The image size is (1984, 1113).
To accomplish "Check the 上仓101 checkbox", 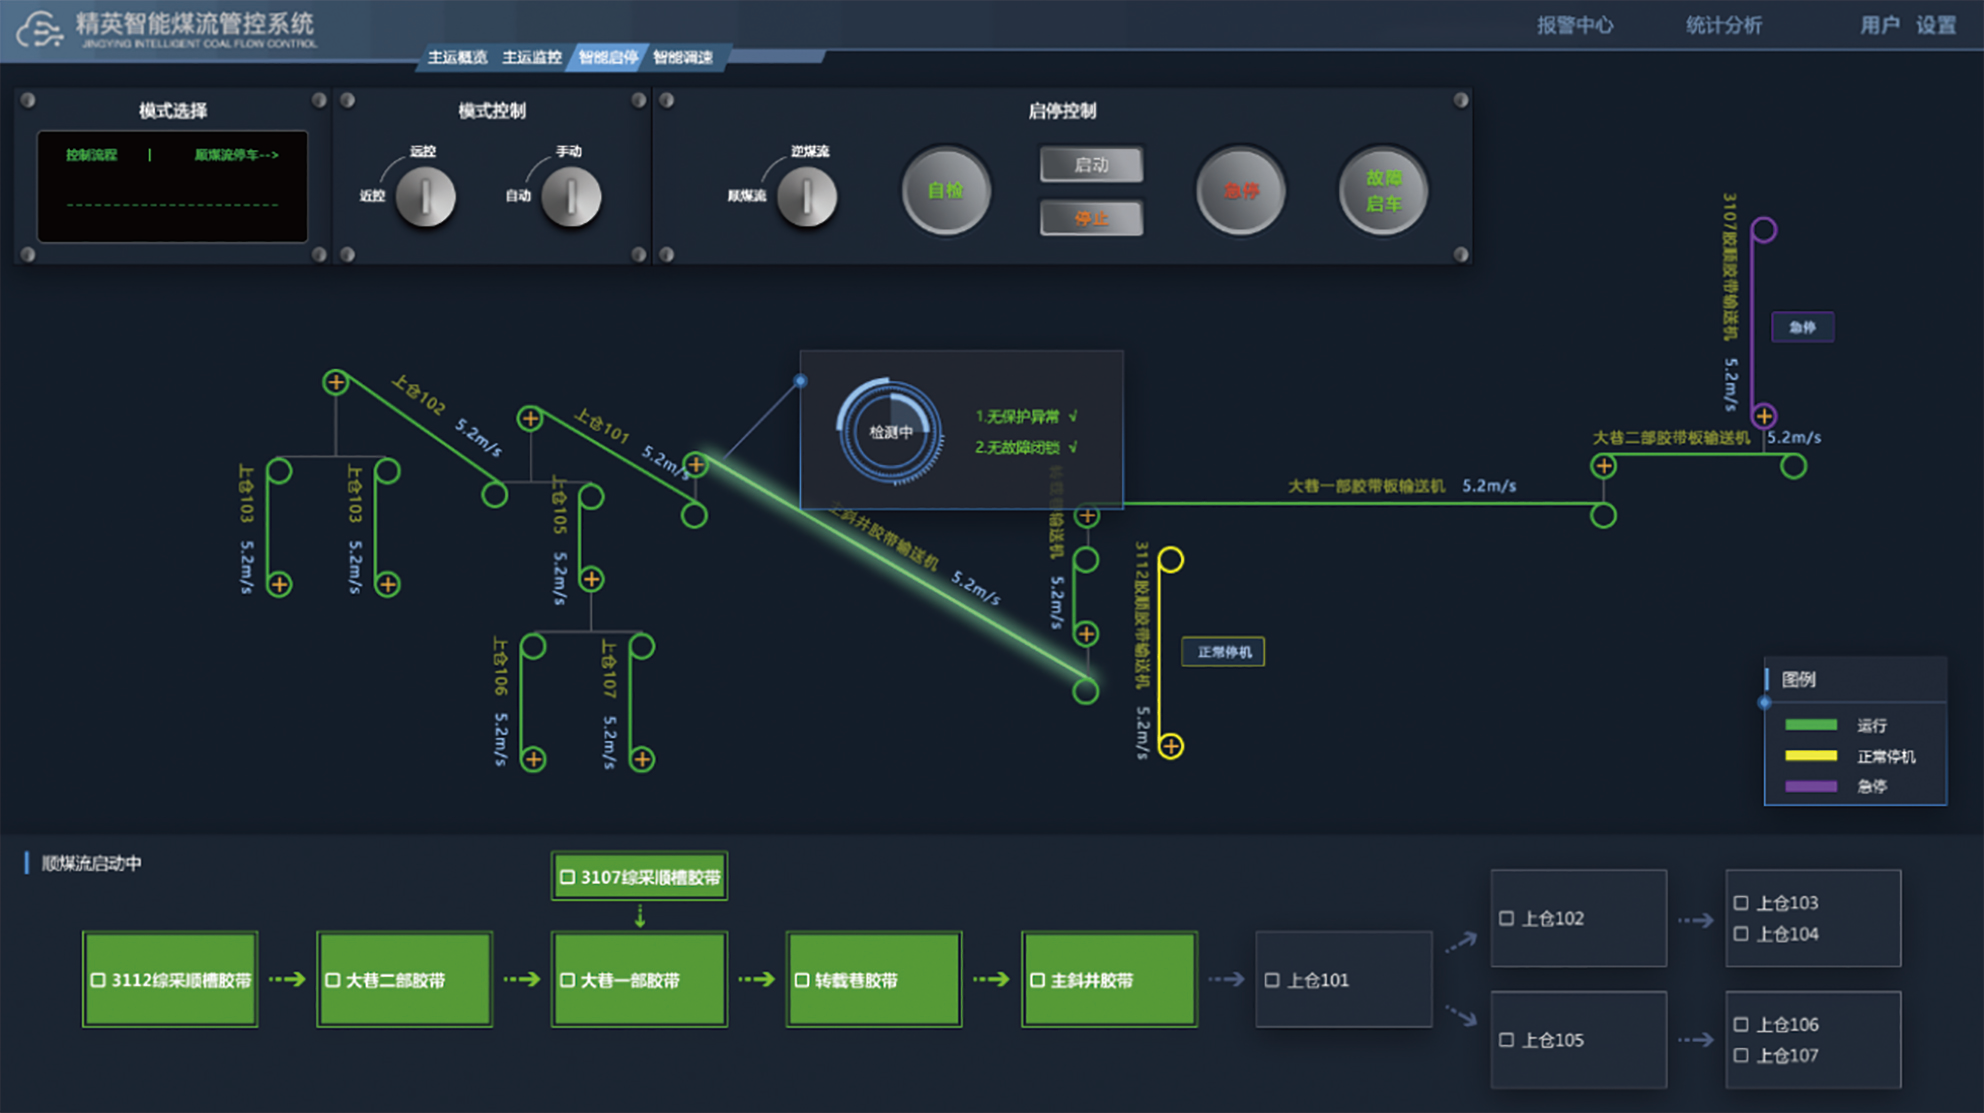I will (1272, 980).
